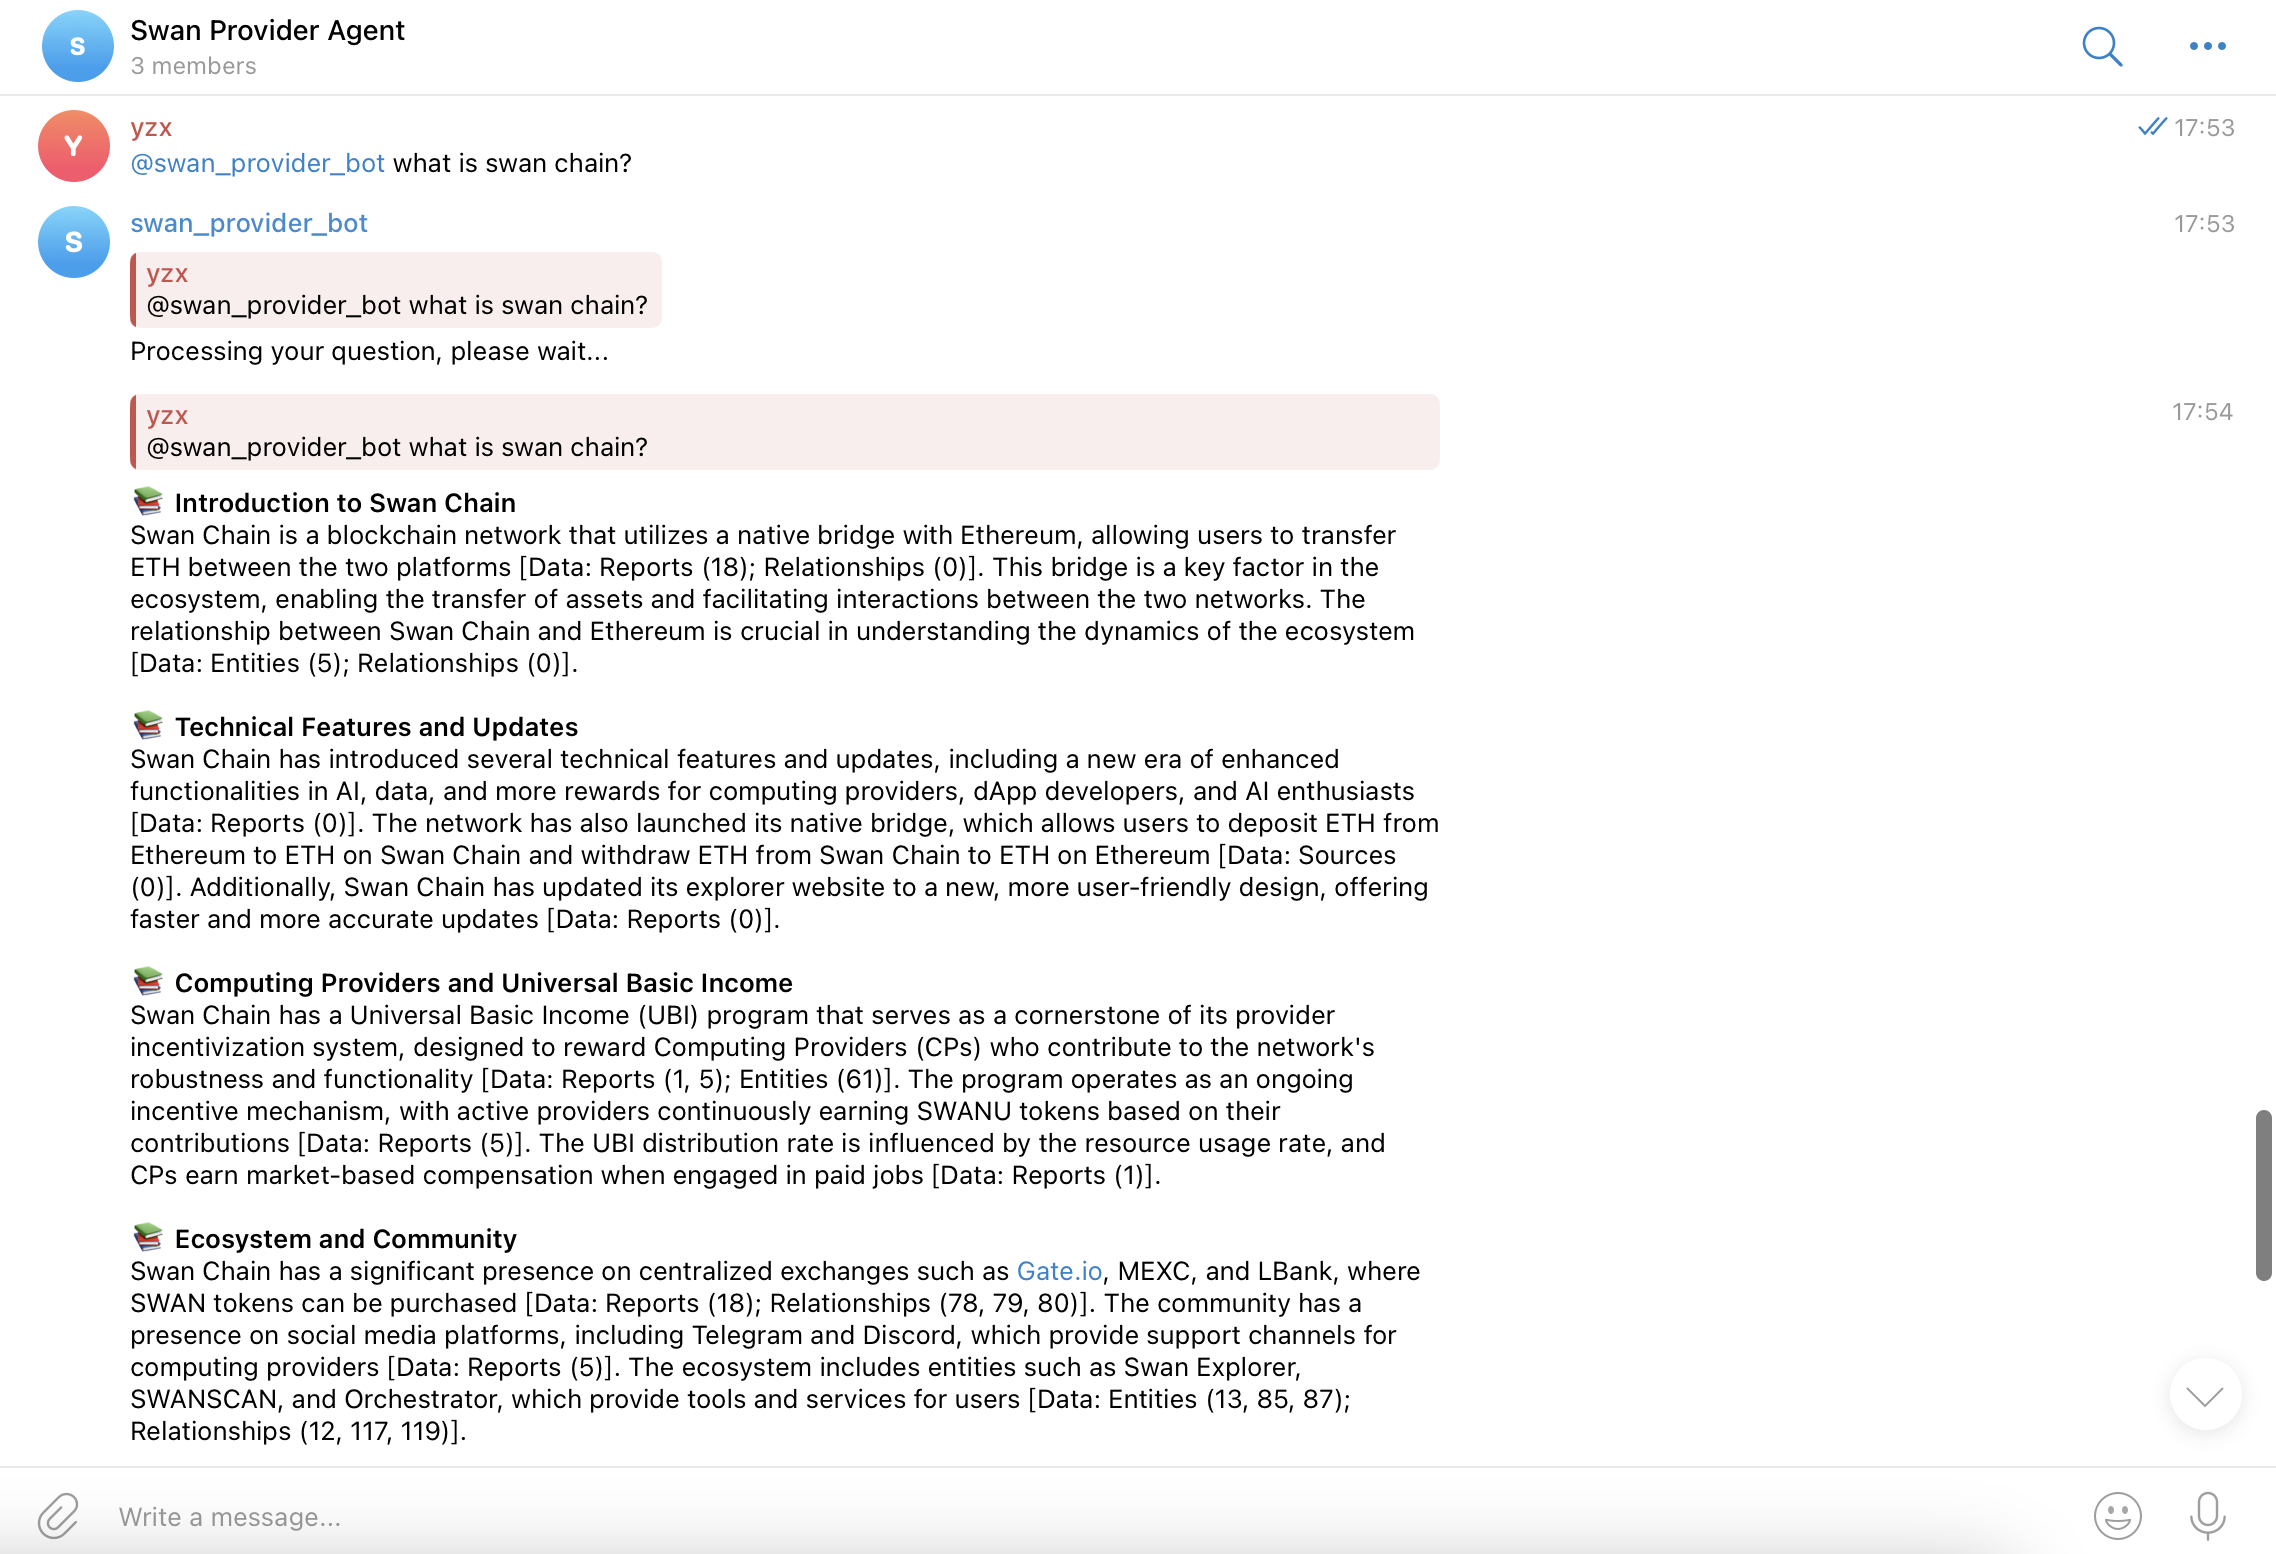The height and width of the screenshot is (1554, 2276).
Task: Open group info via Swan Provider Agent title
Action: coord(267,31)
